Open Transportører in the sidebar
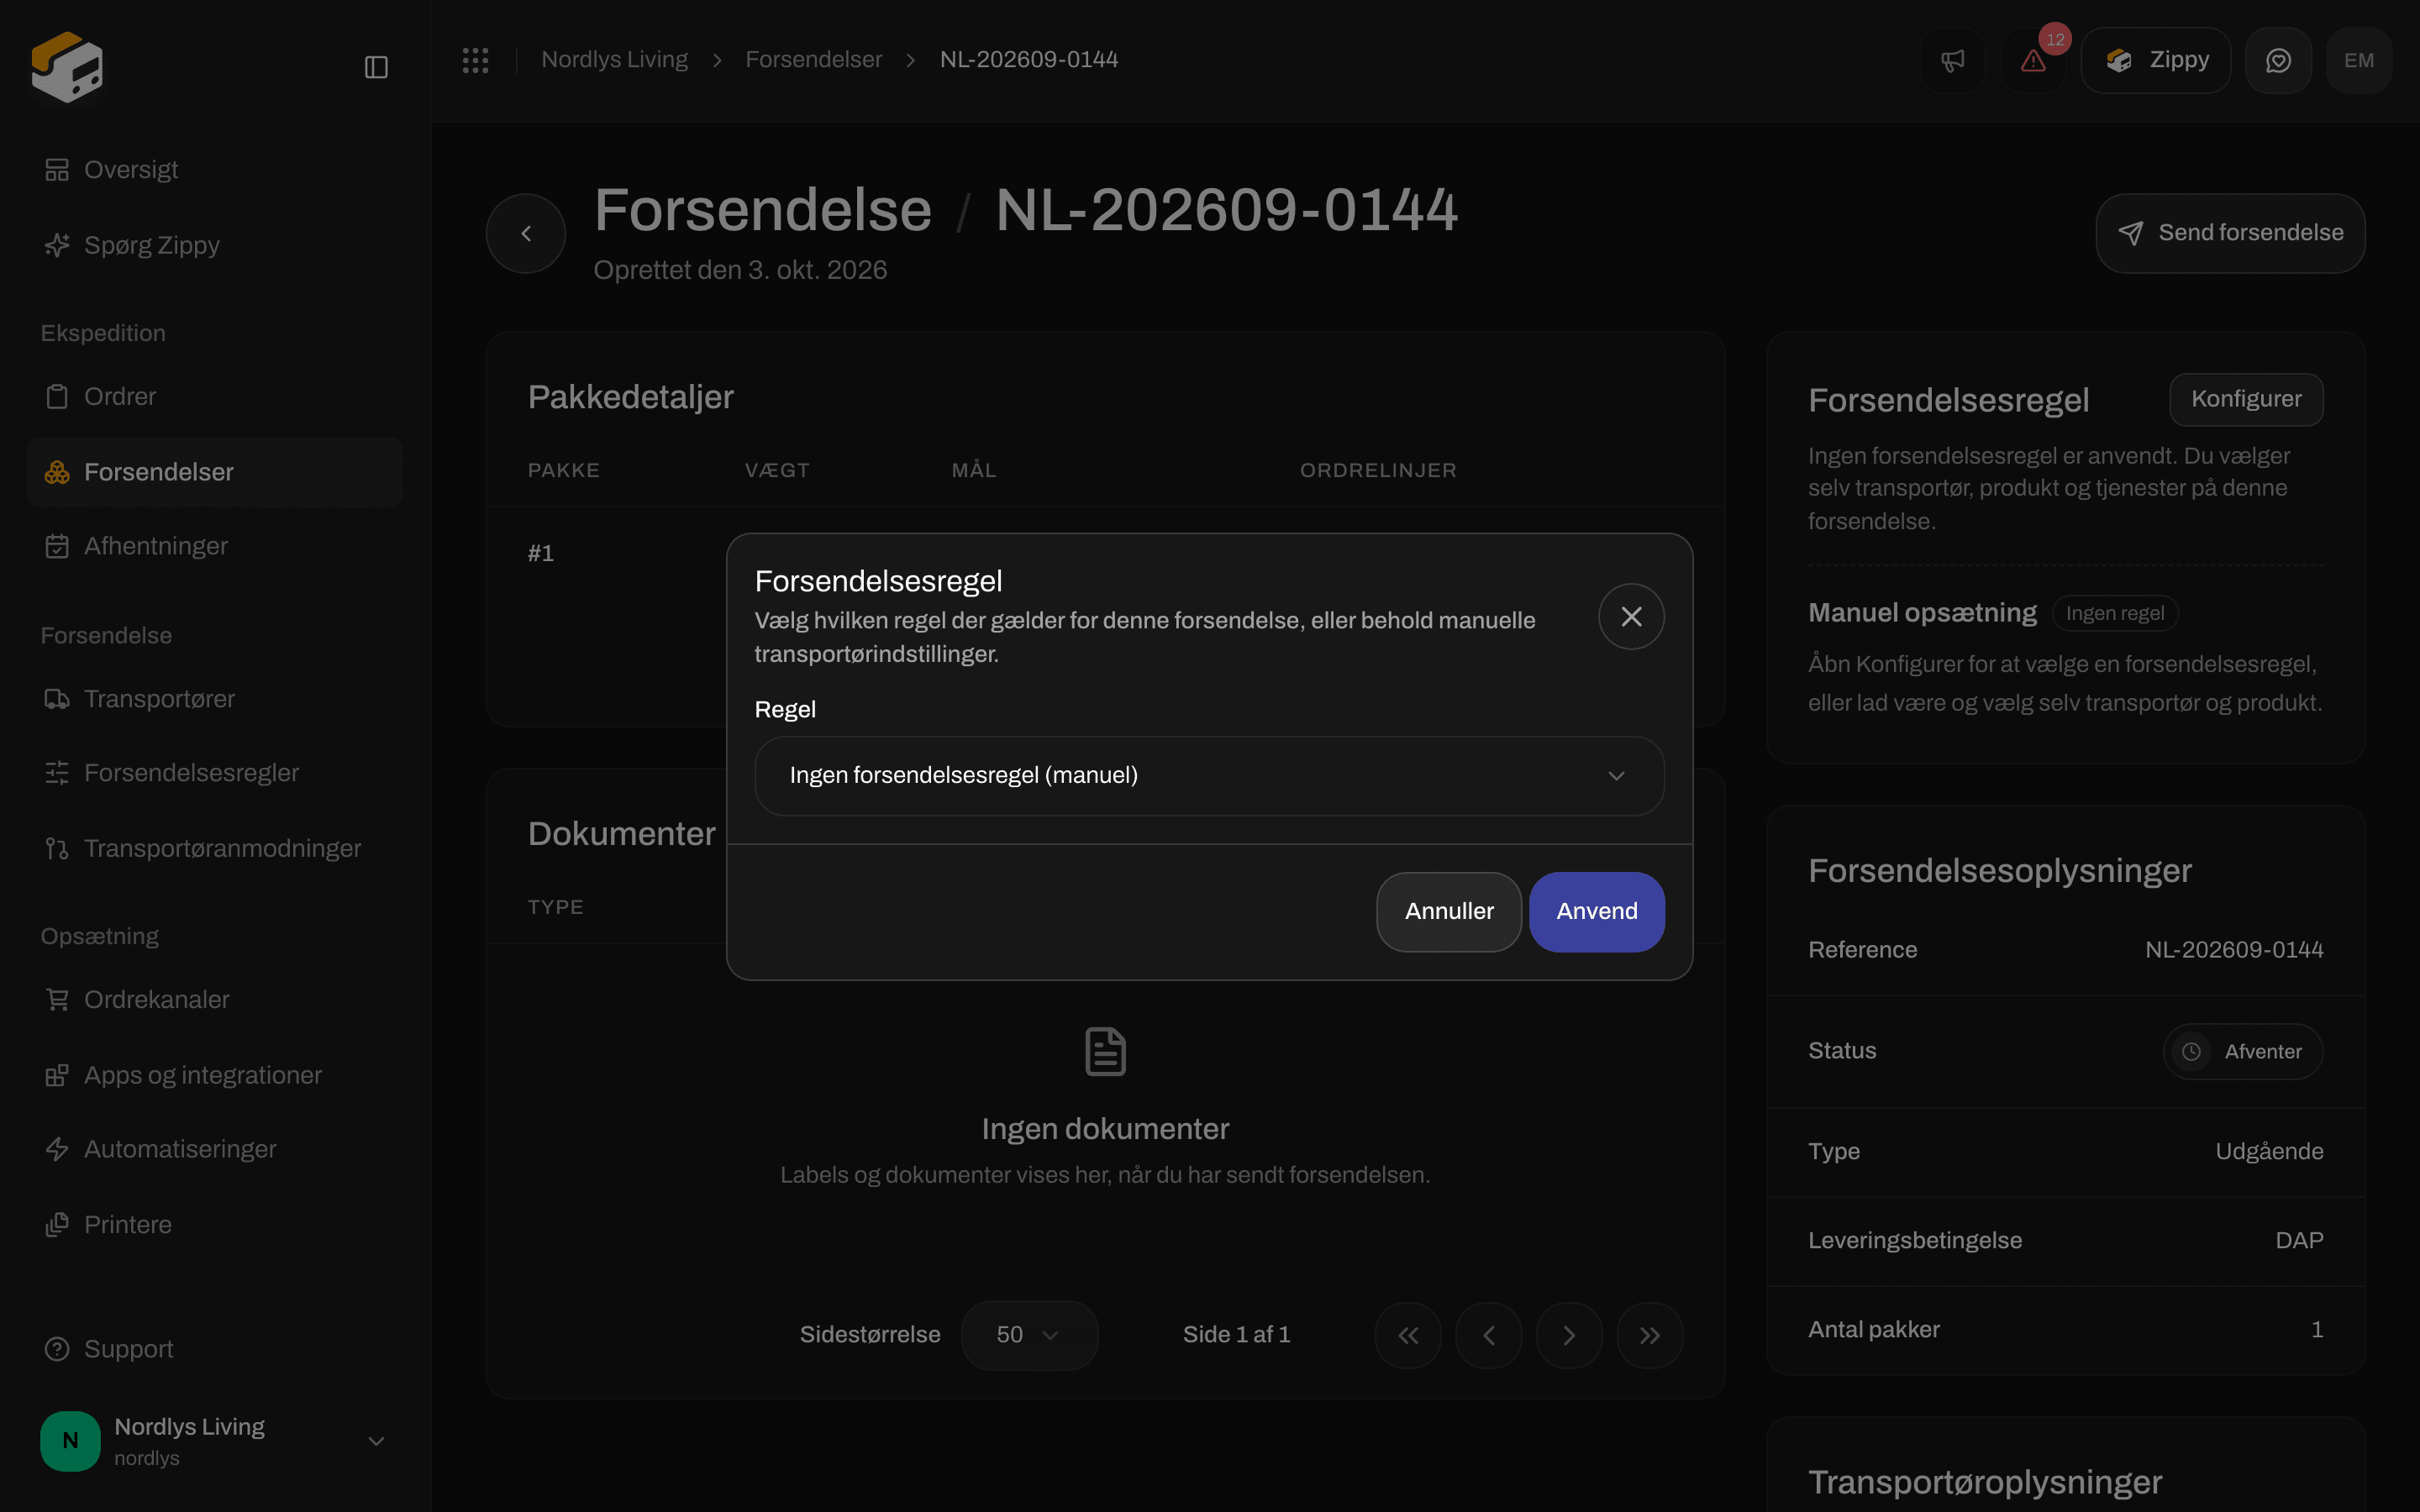Viewport: 2420px width, 1512px height. tap(214, 698)
